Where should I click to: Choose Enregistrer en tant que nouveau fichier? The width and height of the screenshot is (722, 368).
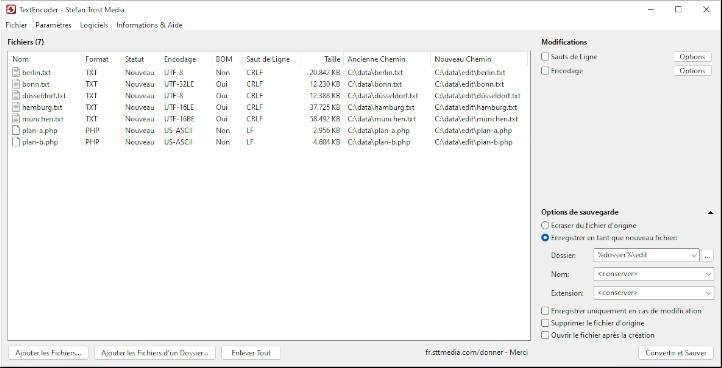pos(545,238)
